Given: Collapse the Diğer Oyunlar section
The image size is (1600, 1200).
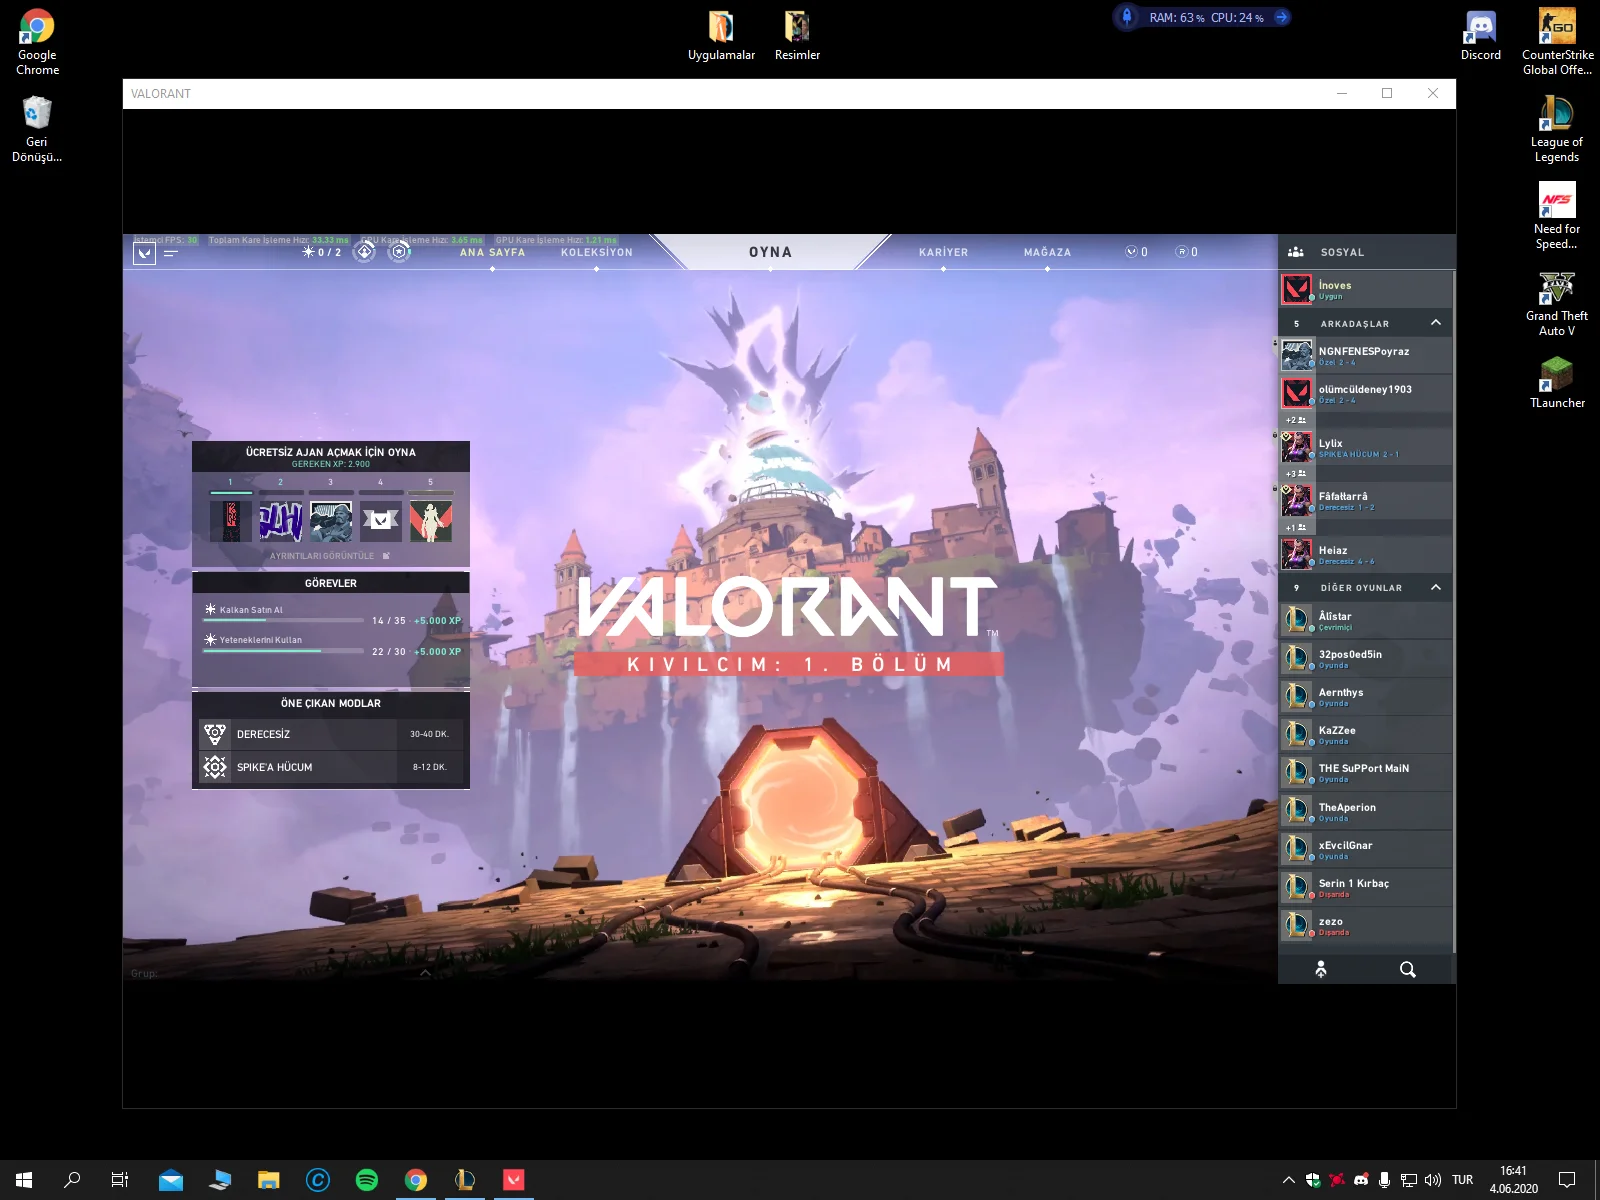Looking at the screenshot, I should coord(1436,586).
